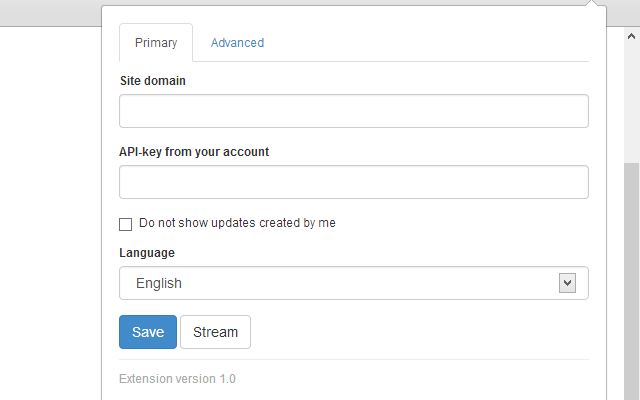Screen dimensions: 640x400
Task: Click the "Site domain" label
Action: pyautogui.click(x=152, y=80)
